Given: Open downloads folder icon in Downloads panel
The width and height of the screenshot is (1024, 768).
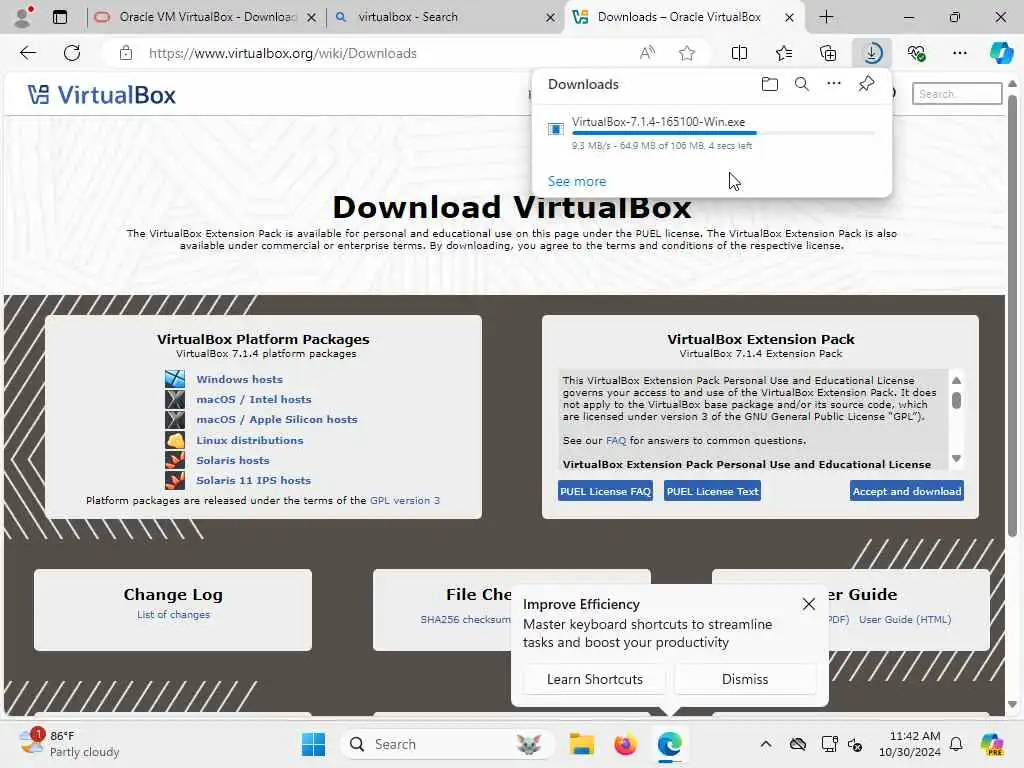Looking at the screenshot, I should pos(770,84).
